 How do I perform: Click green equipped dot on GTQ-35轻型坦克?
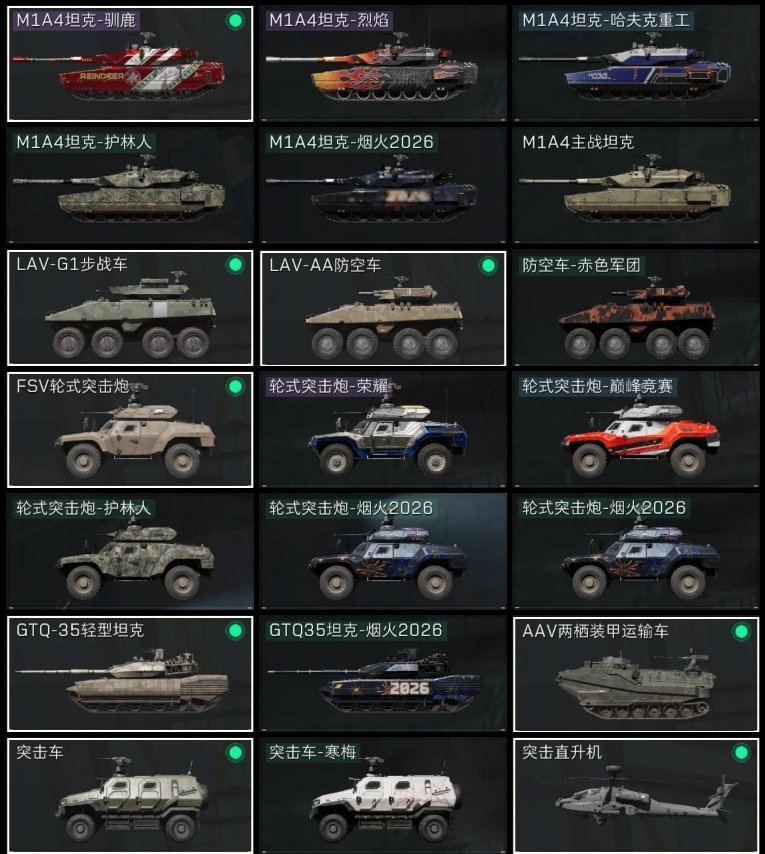(235, 631)
